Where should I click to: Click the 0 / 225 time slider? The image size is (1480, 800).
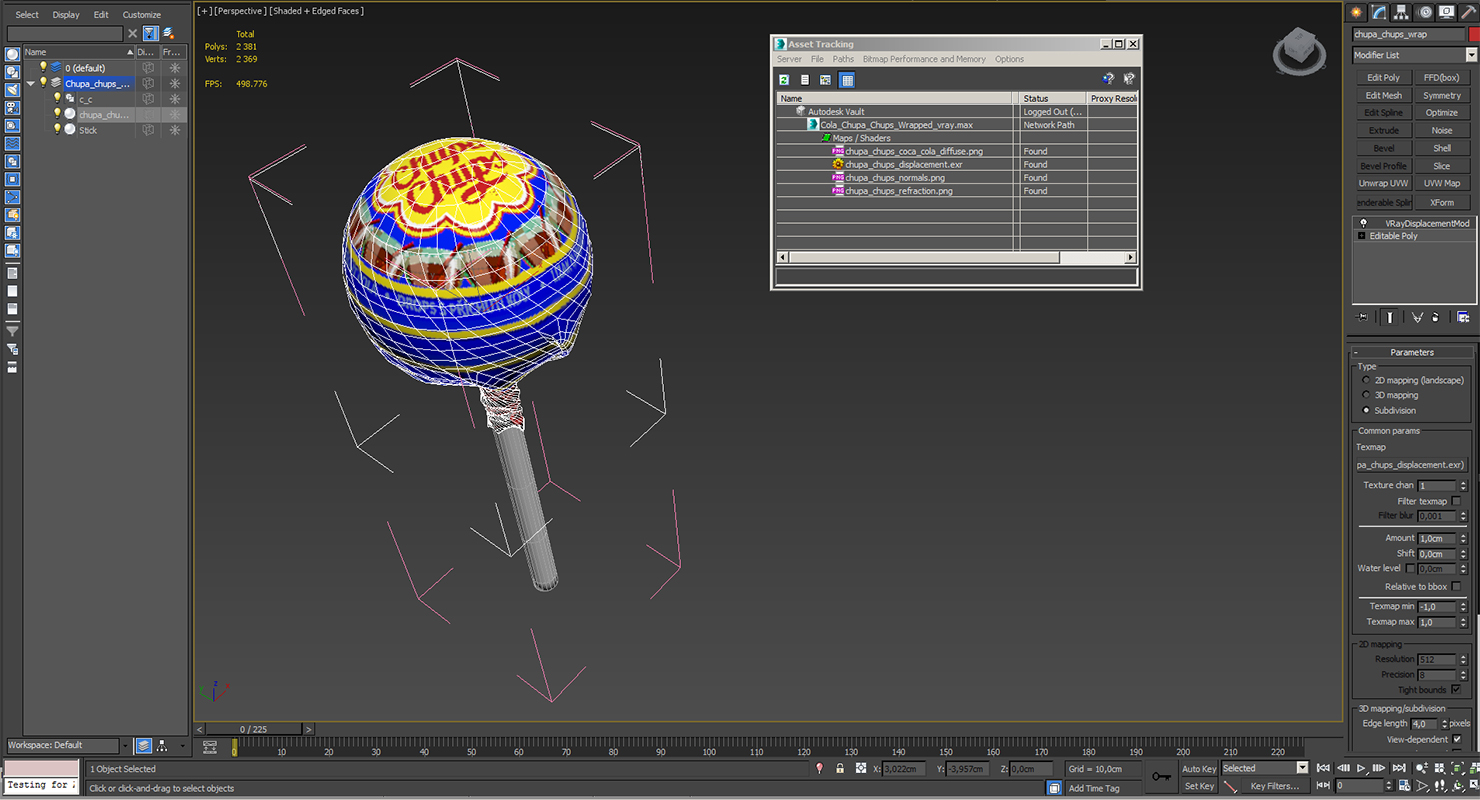pyautogui.click(x=256, y=729)
